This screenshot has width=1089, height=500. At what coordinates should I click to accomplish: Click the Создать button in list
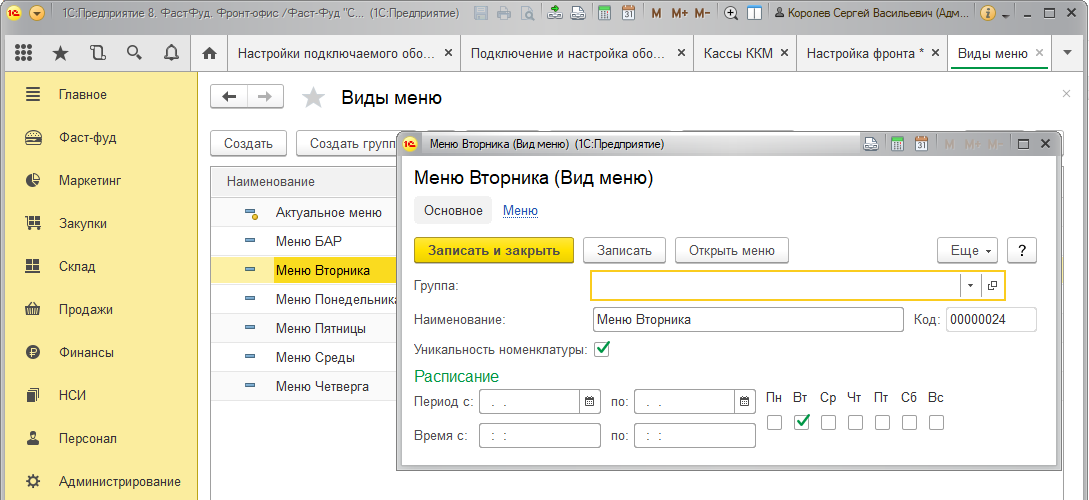pos(248,144)
